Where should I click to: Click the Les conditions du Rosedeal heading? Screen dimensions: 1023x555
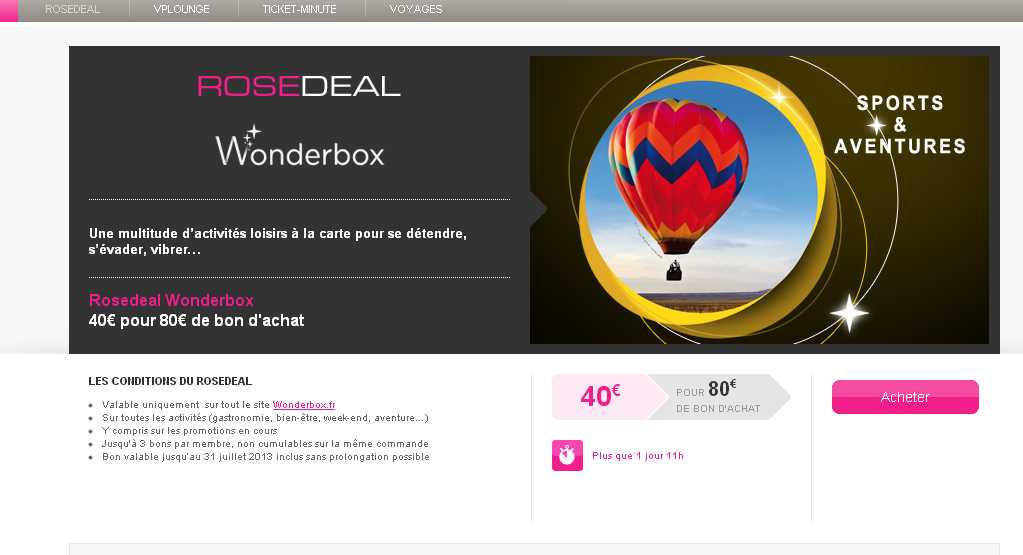pyautogui.click(x=170, y=381)
